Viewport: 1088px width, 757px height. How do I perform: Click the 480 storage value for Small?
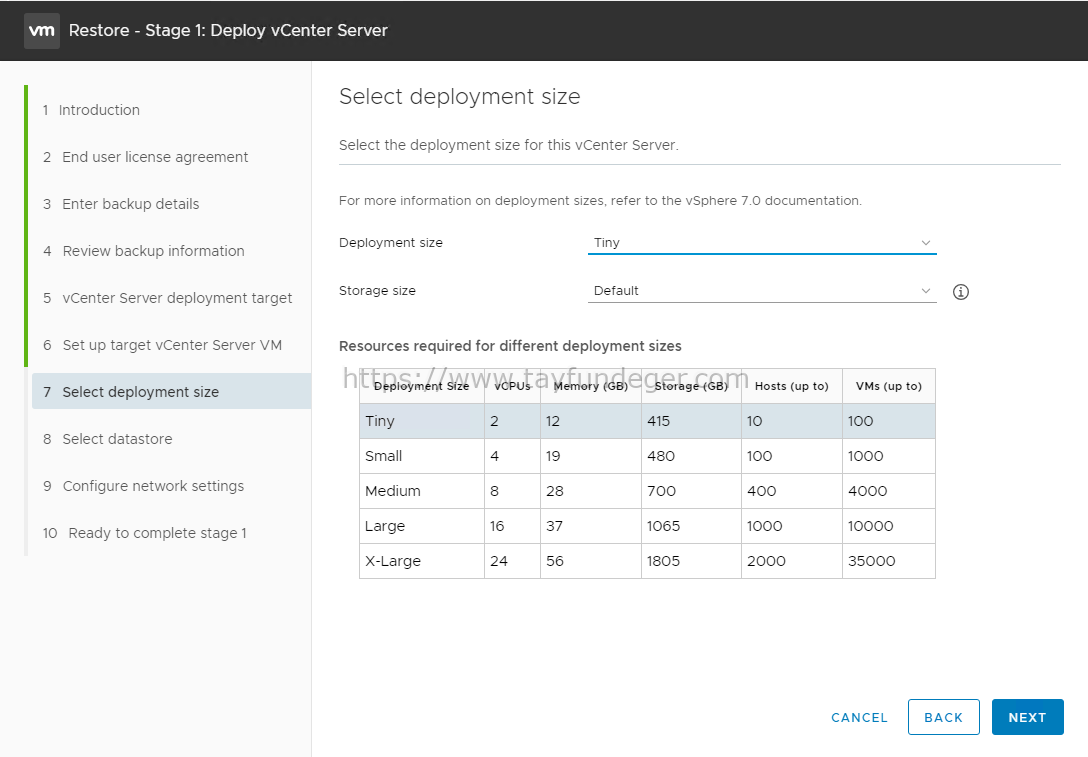(661, 456)
